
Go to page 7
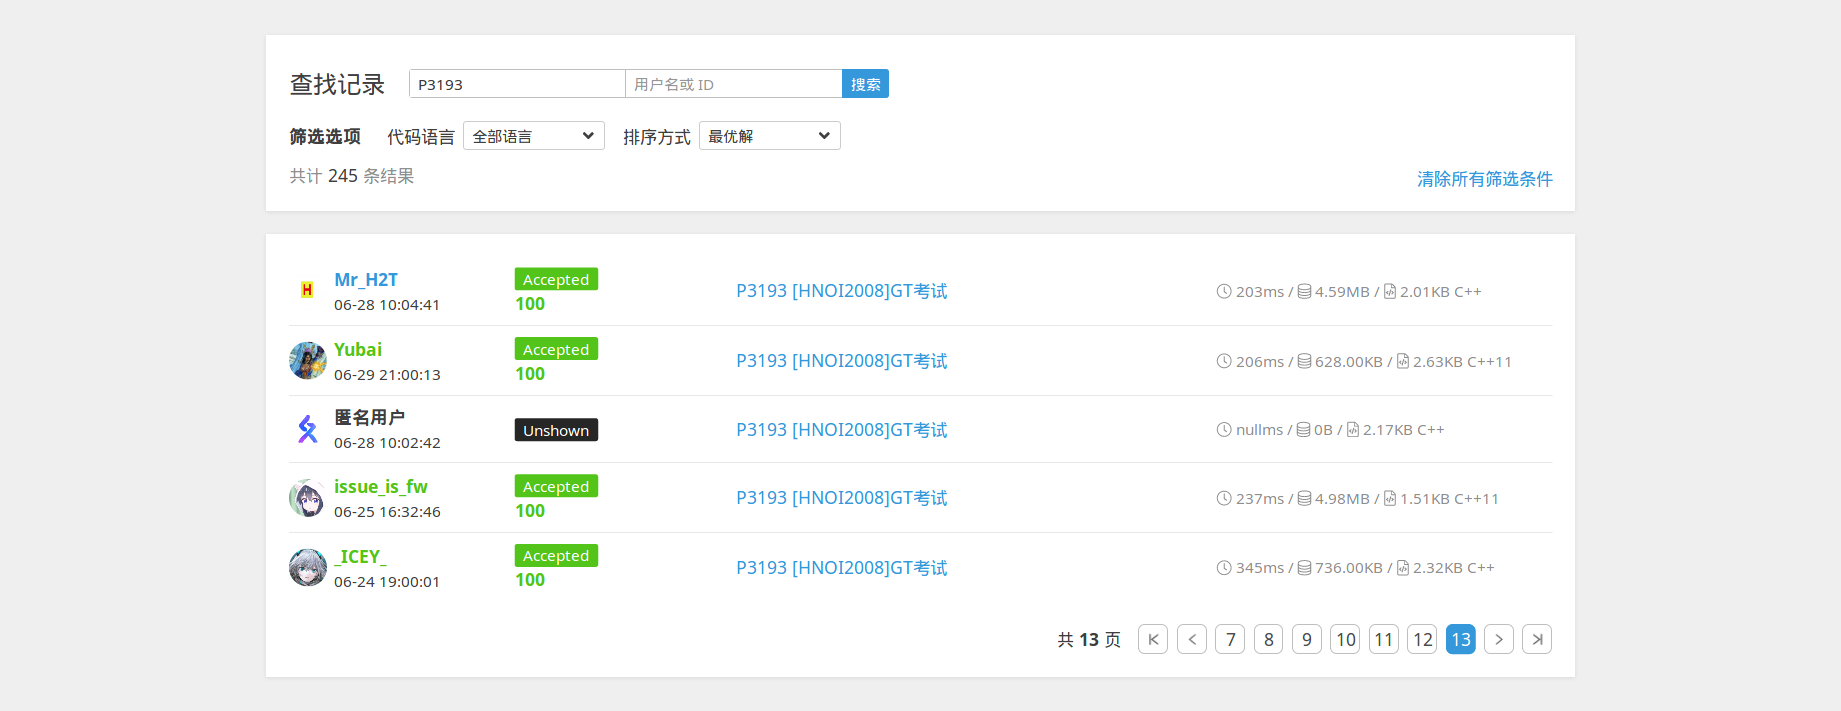pos(1230,639)
